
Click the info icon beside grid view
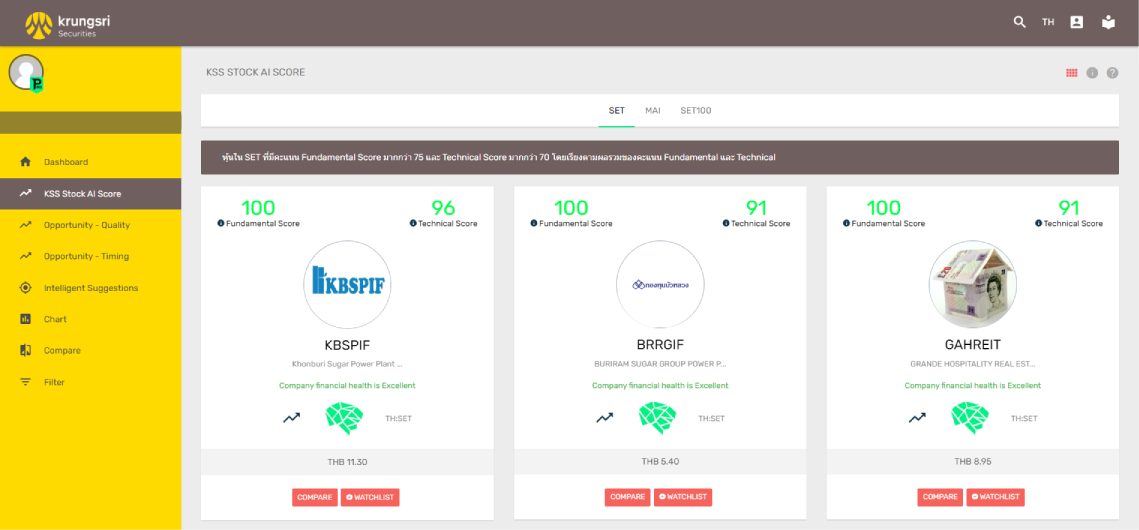click(x=1092, y=73)
